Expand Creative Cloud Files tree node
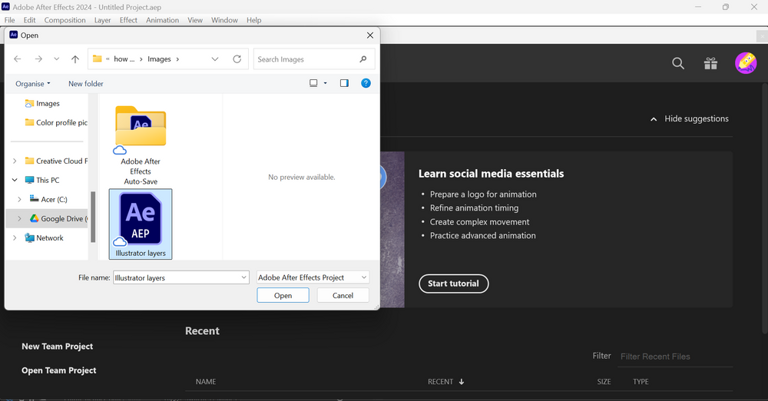The image size is (768, 401). coord(15,161)
